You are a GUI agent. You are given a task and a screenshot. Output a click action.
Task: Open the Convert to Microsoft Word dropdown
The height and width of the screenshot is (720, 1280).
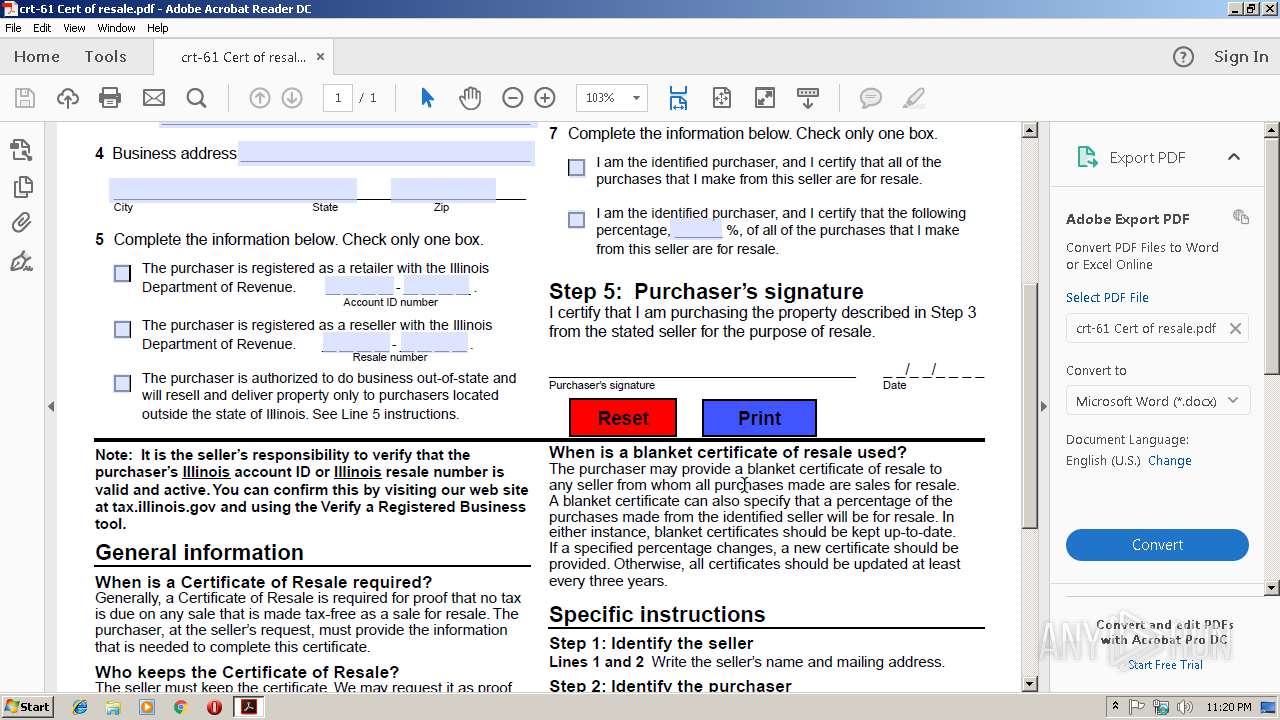(x=1157, y=401)
